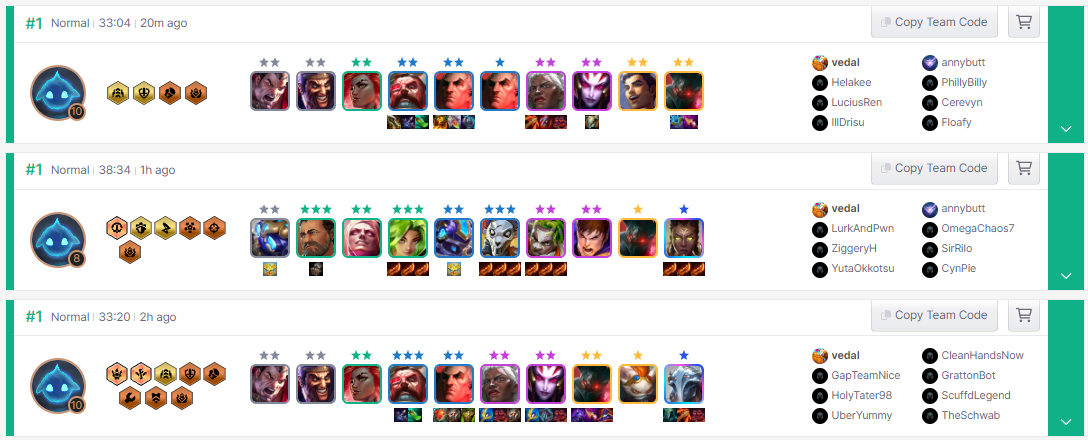Screen dimensions: 1088x440
Task: Open PhillyBilly's player profile
Action: tap(964, 83)
